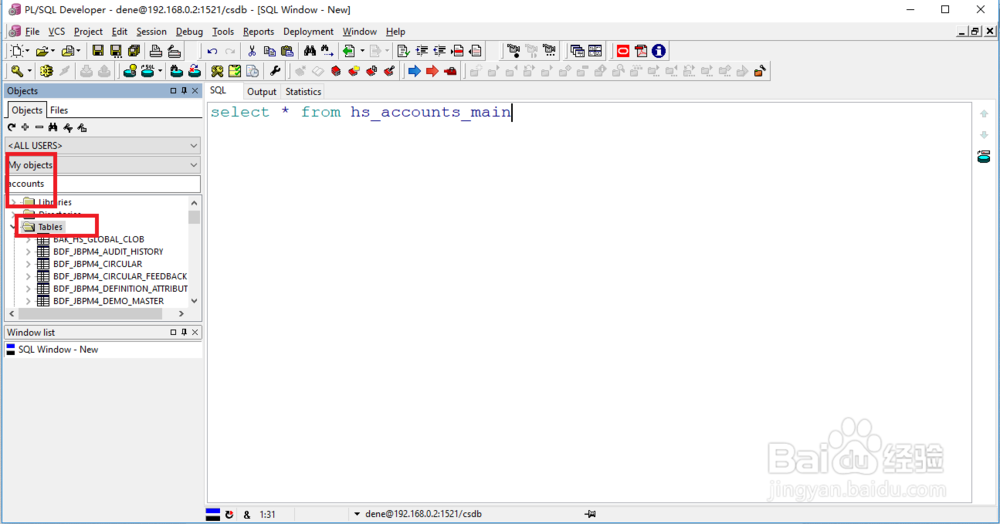
Task: Click the Open file folder icon
Action: (42, 51)
